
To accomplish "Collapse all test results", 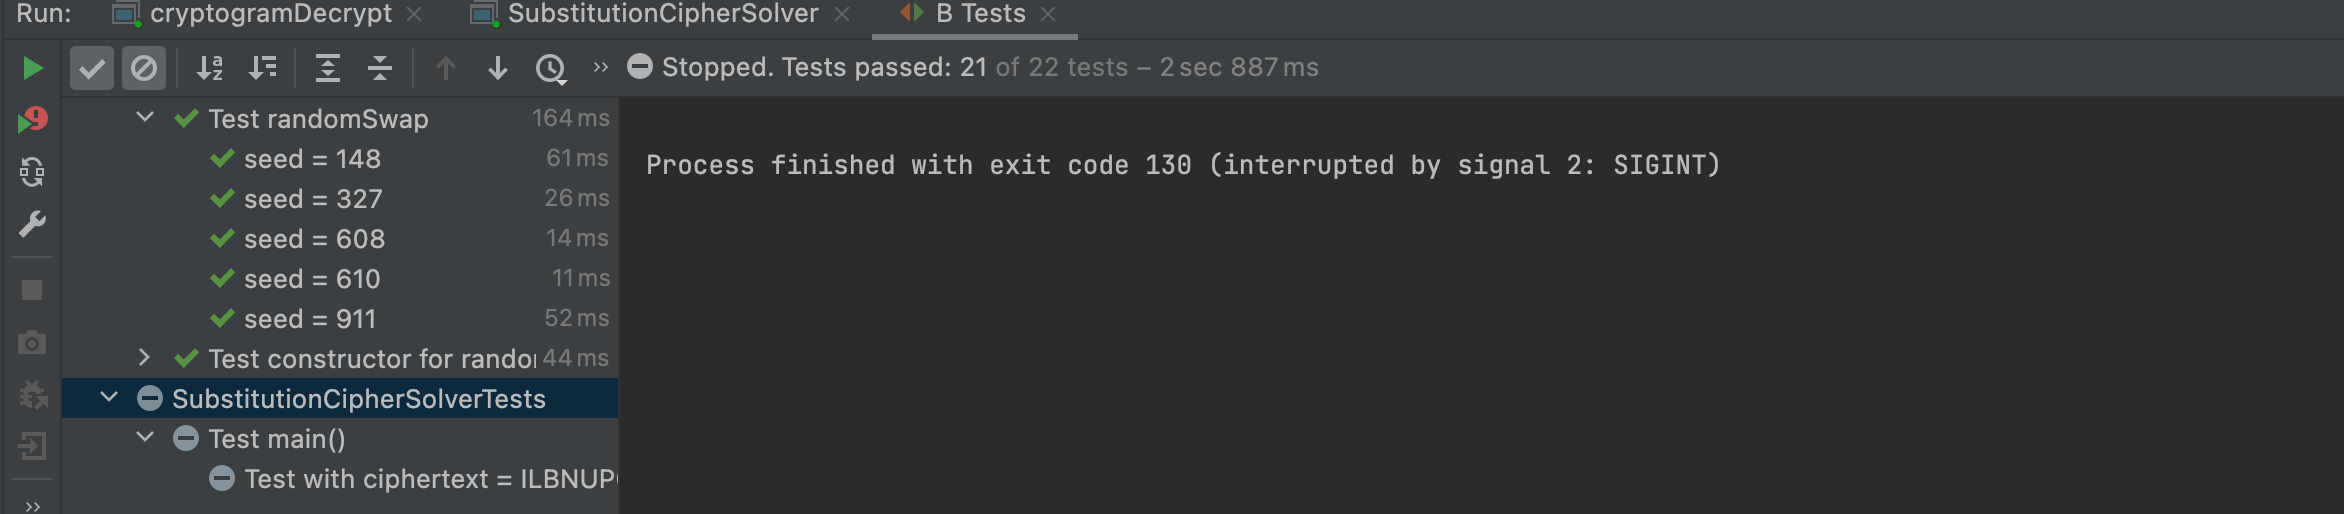I will click(380, 68).
